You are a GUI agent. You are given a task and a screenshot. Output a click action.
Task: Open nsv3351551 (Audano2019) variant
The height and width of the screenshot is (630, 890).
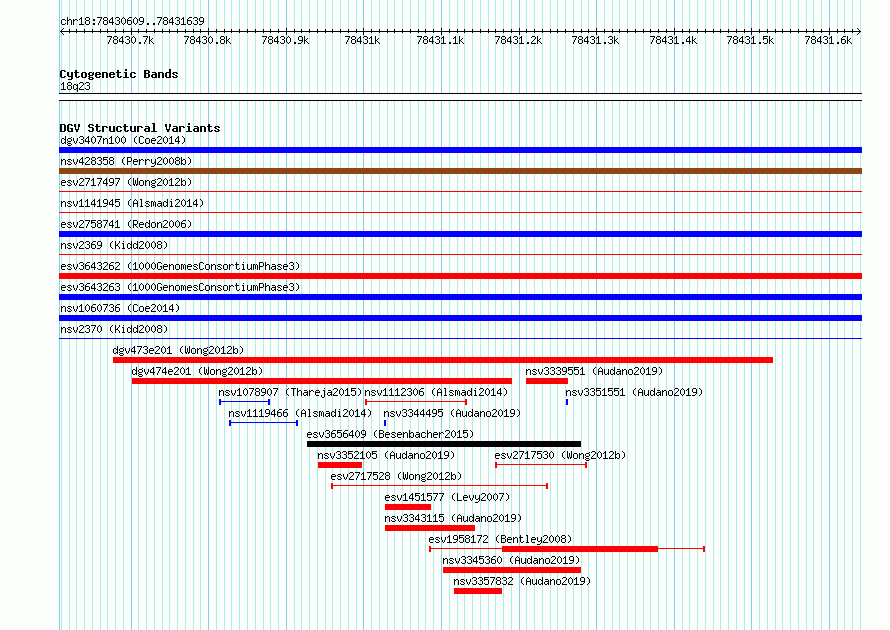pos(634,392)
